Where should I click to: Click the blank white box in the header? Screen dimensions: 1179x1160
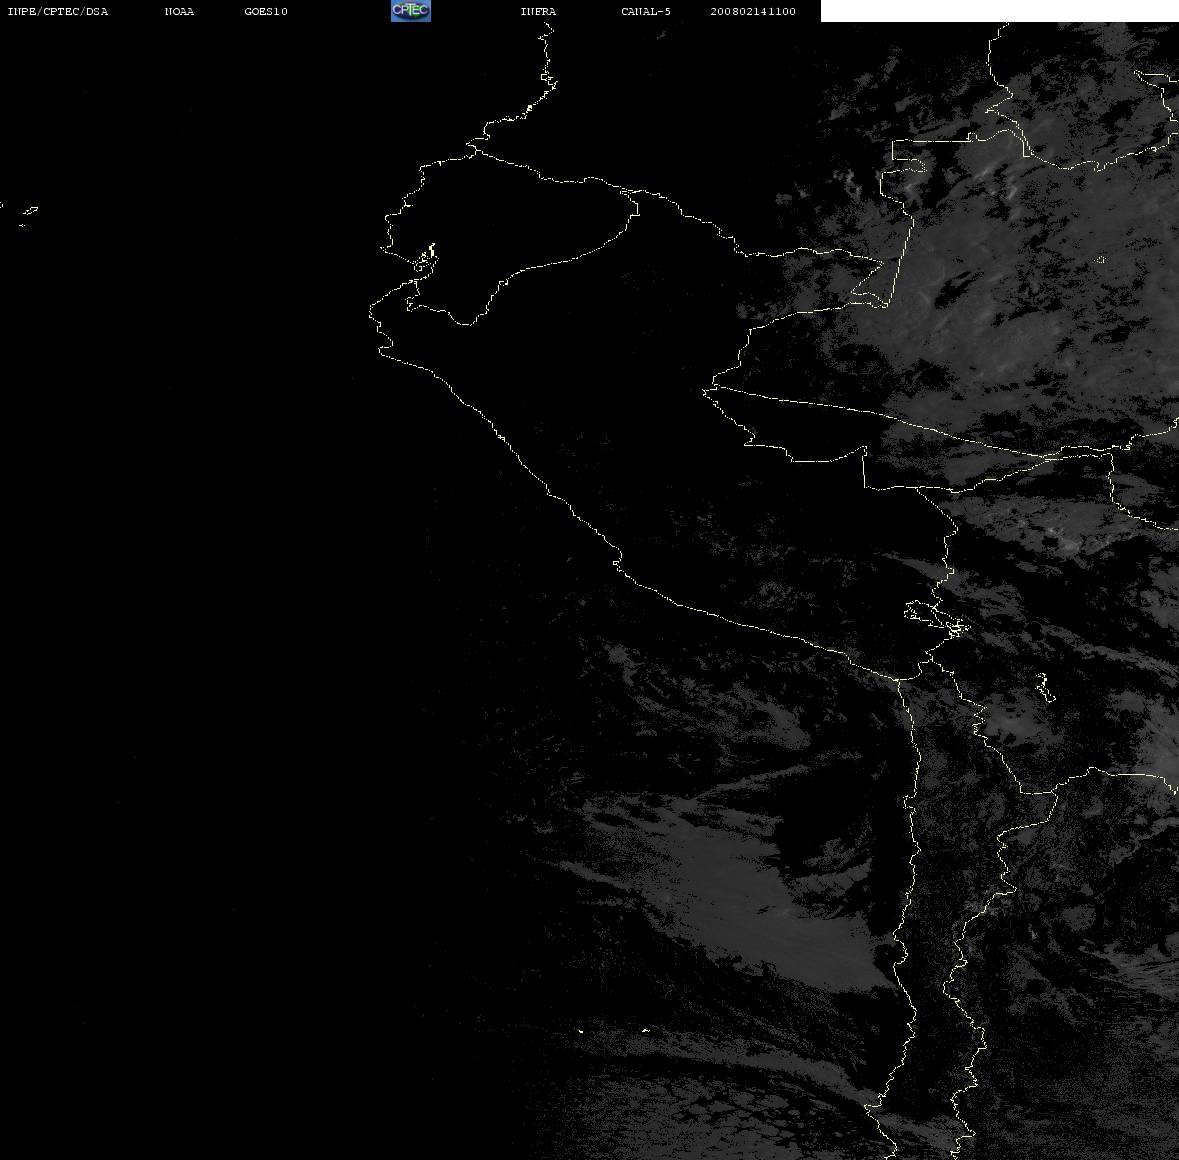(x=999, y=11)
